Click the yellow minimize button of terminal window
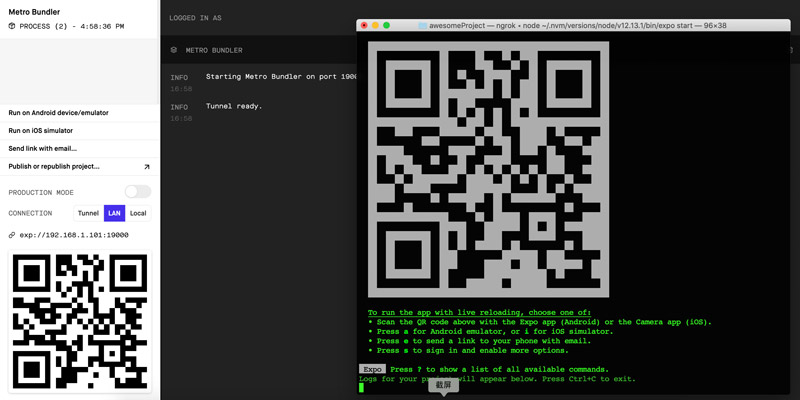800x400 pixels. [x=375, y=25]
